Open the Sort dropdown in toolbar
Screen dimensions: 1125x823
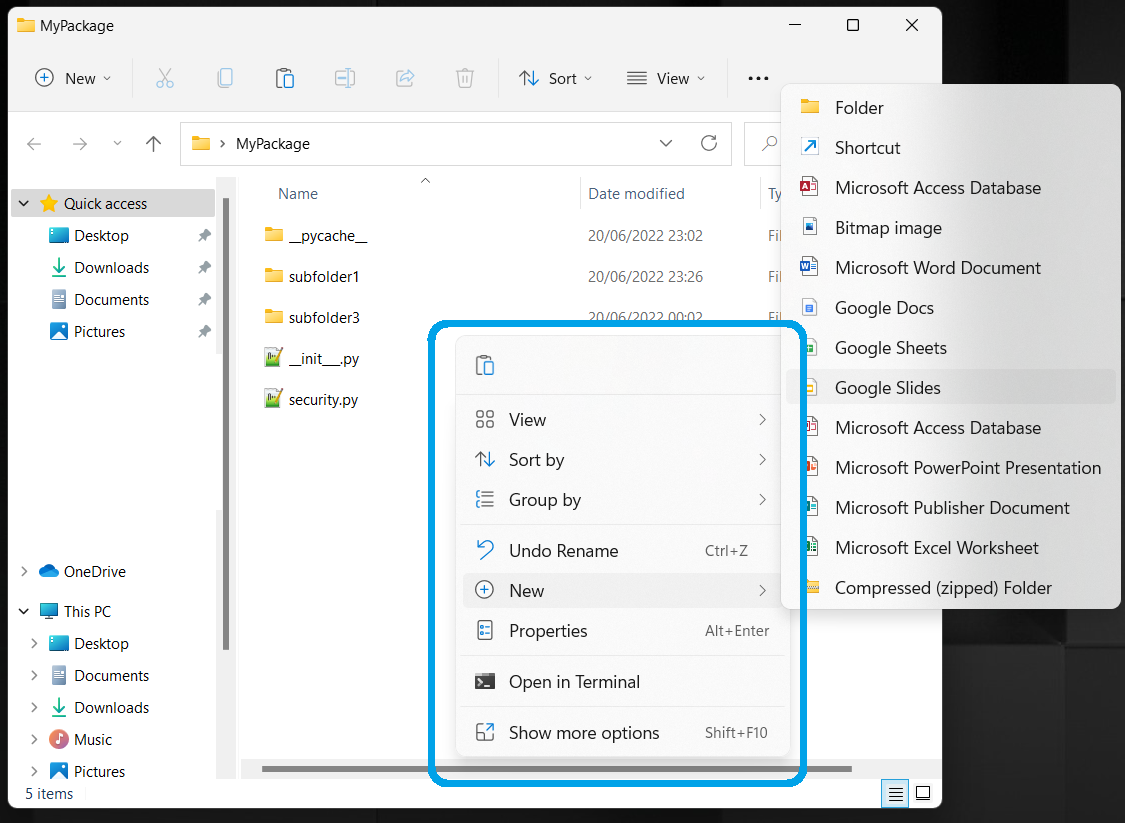pos(556,78)
